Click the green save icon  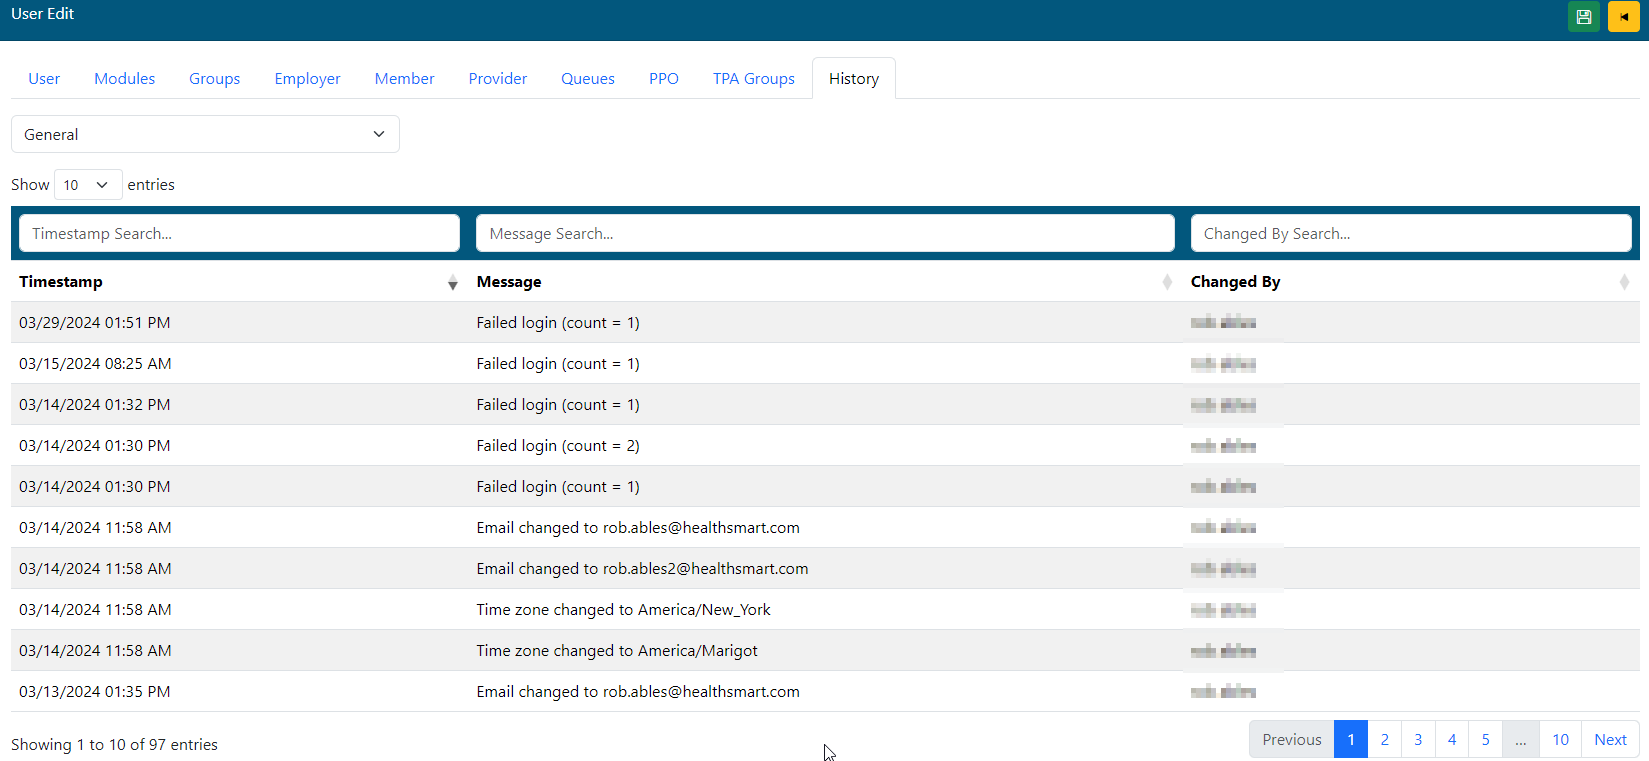[x=1583, y=17]
